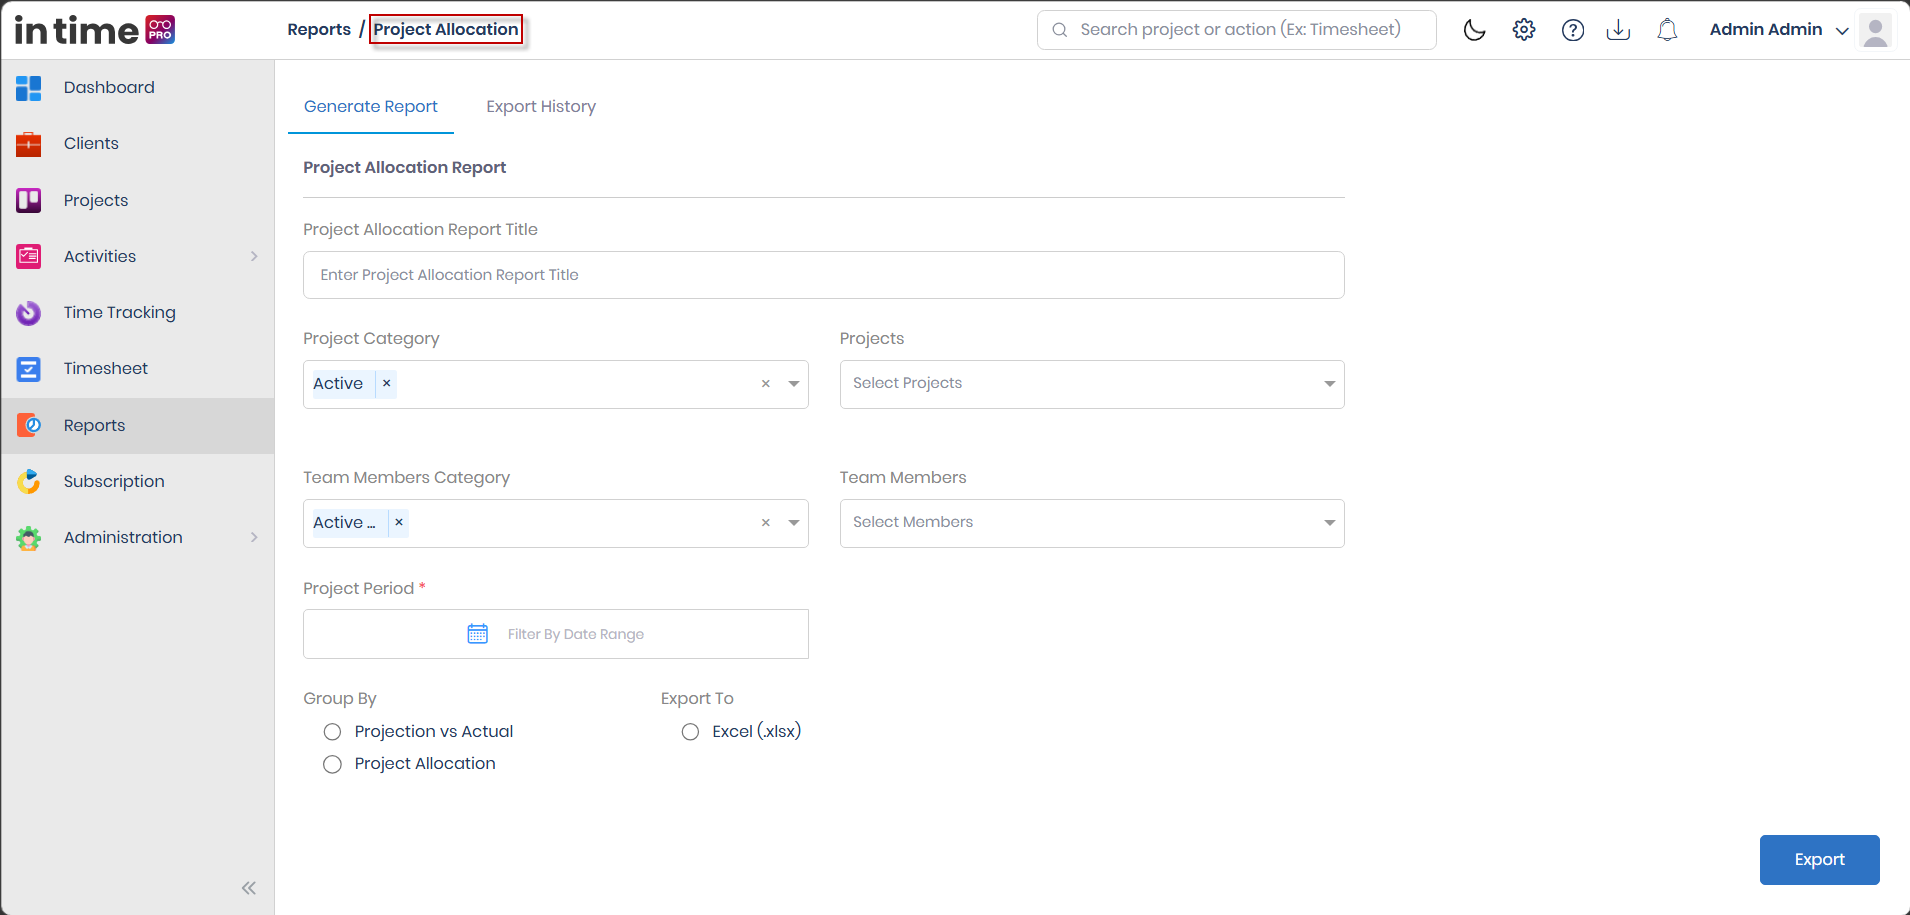Remove Active tag from Team Members Category
Viewport: 1910px width, 915px height.
tap(399, 523)
